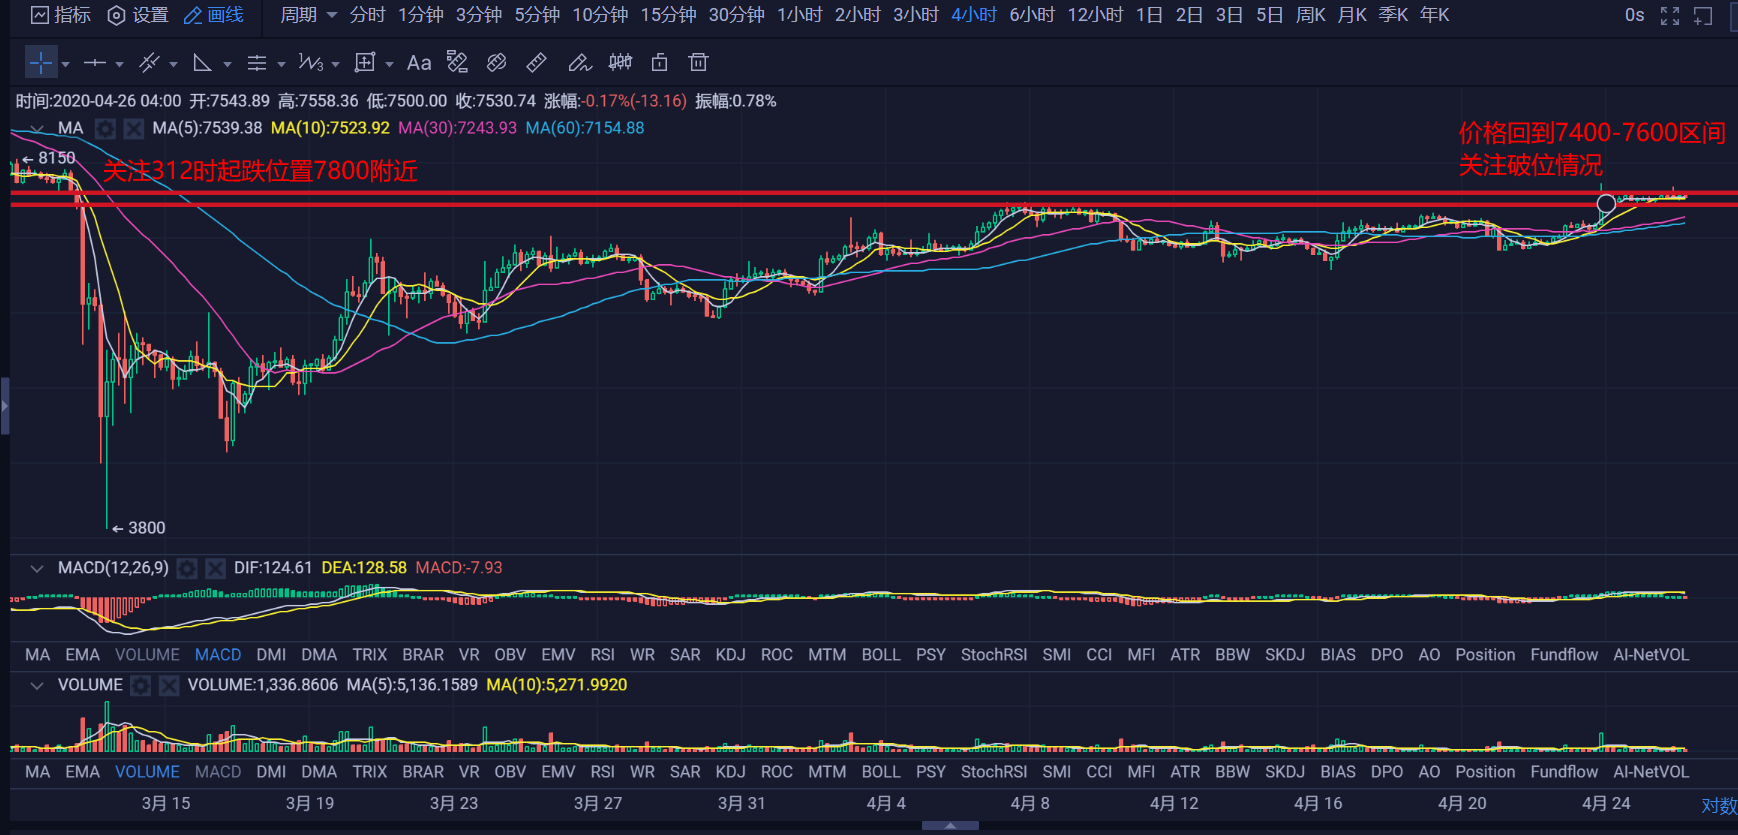The width and height of the screenshot is (1738, 835).
Task: Open the 周期 period dropdown
Action: click(308, 15)
